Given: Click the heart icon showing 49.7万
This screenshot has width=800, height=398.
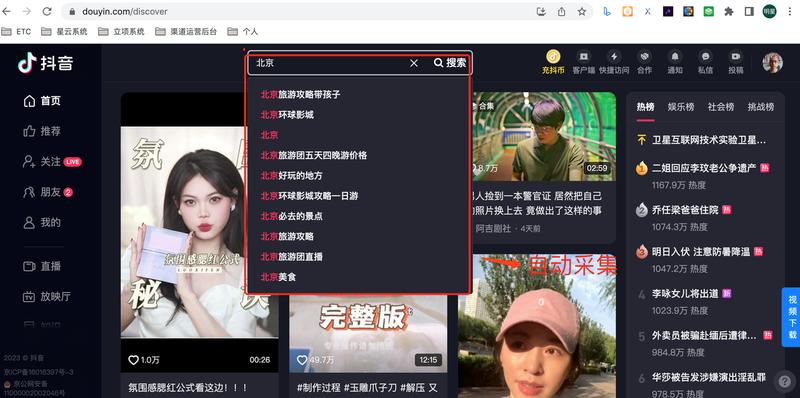Looking at the screenshot, I should tap(302, 360).
